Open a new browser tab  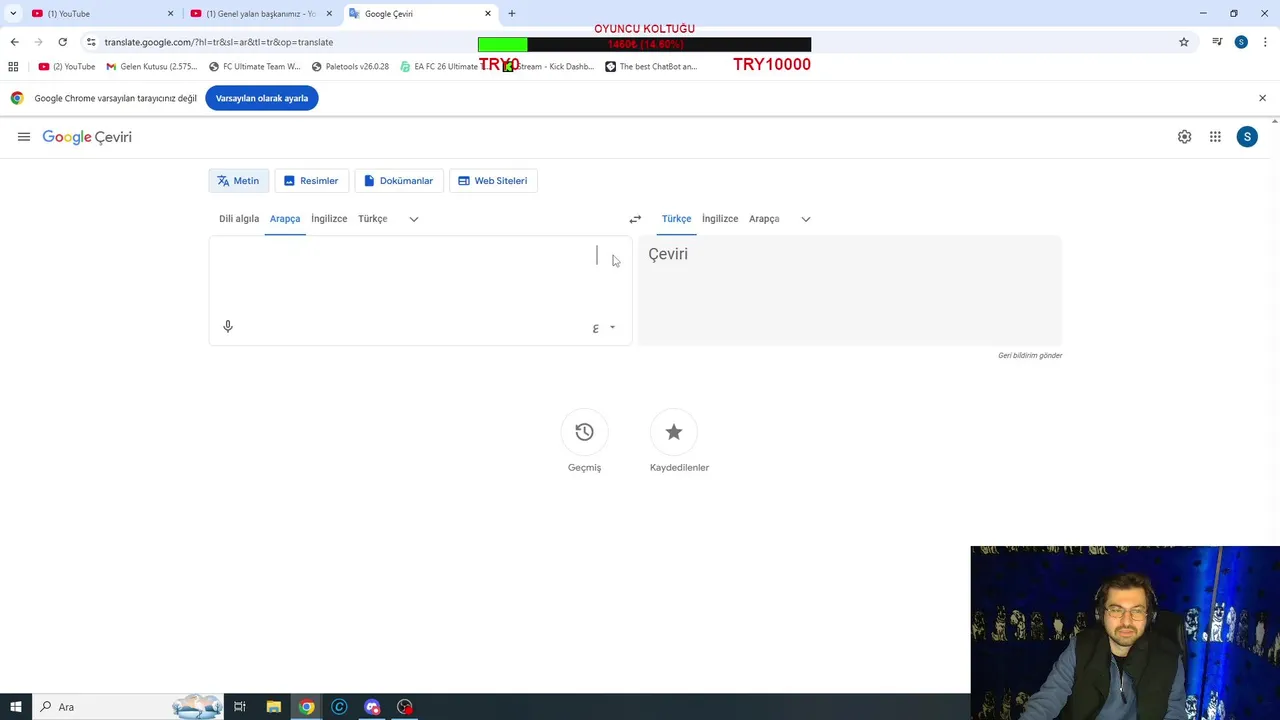(512, 14)
